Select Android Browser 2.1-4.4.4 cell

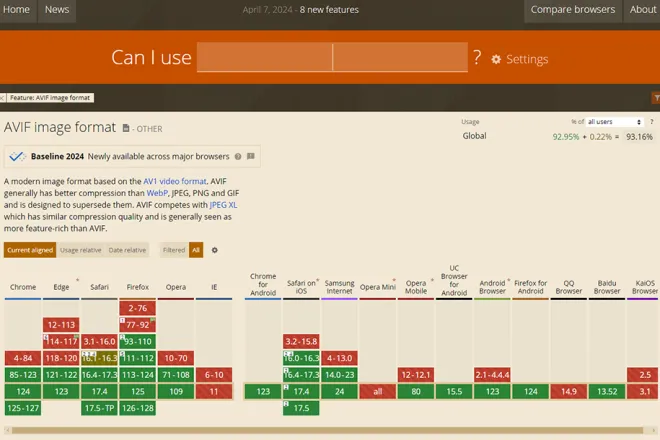pyautogui.click(x=492, y=375)
